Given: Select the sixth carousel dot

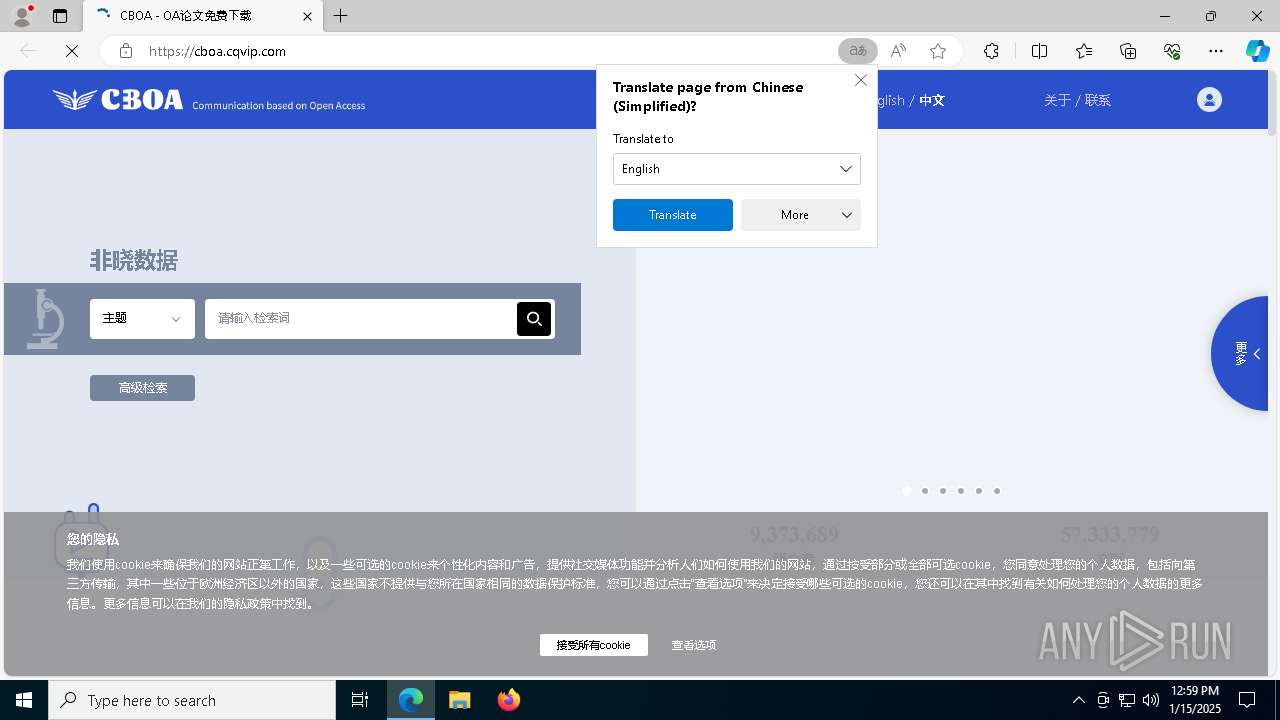Looking at the screenshot, I should click(997, 491).
